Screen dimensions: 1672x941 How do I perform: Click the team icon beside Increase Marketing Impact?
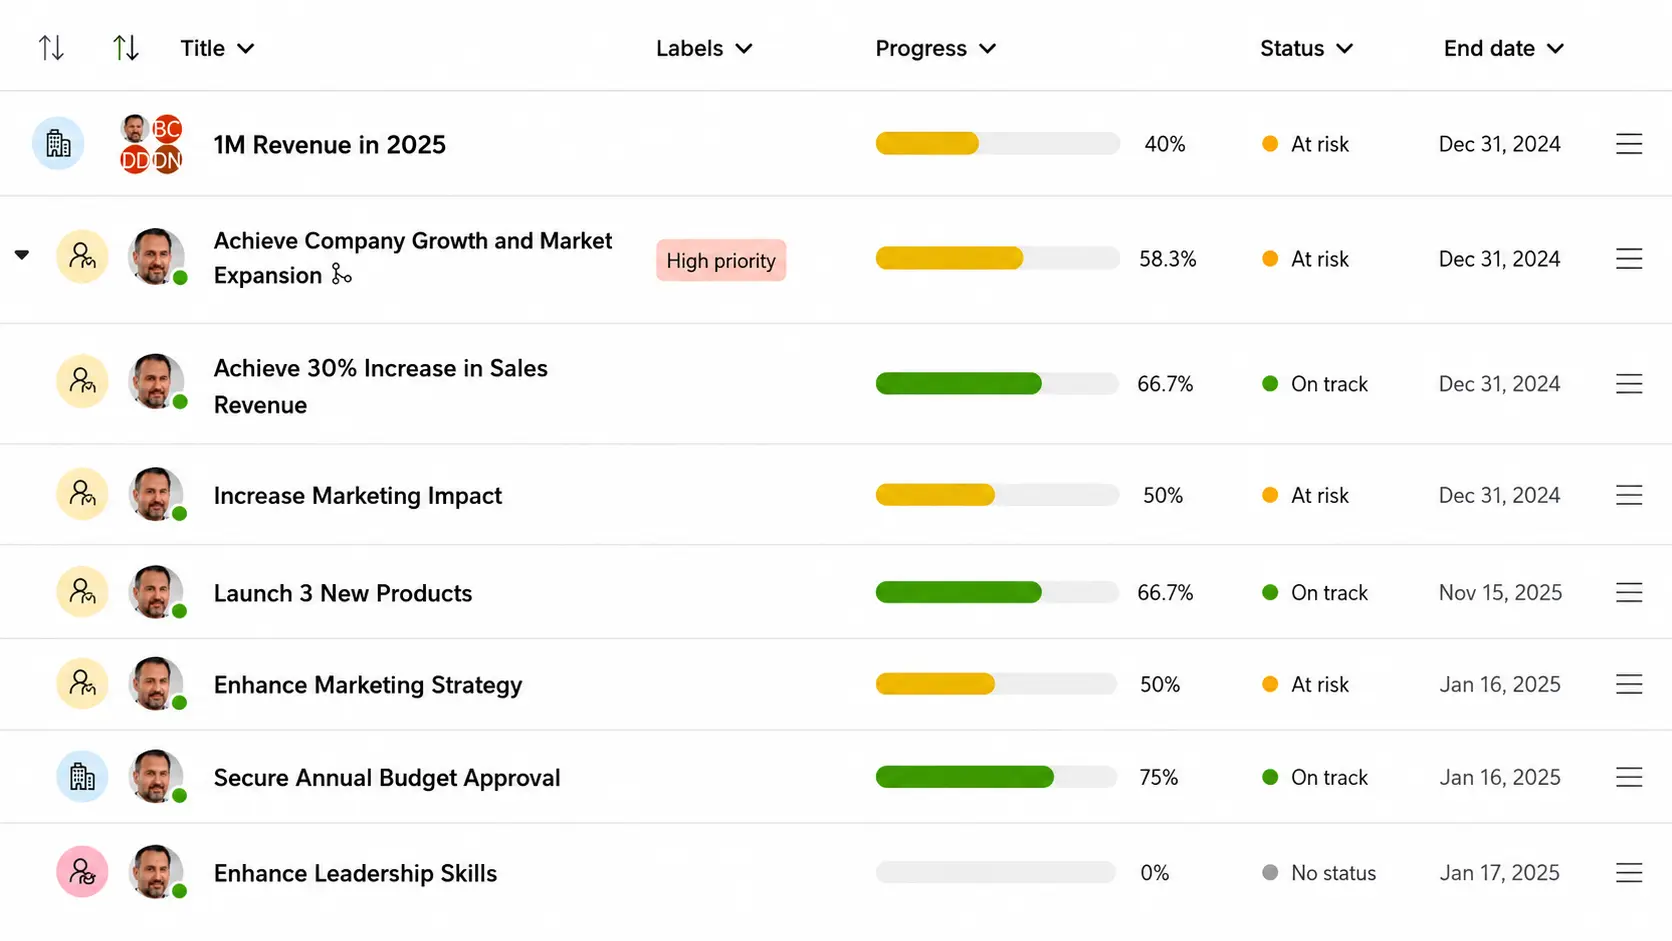tap(82, 494)
